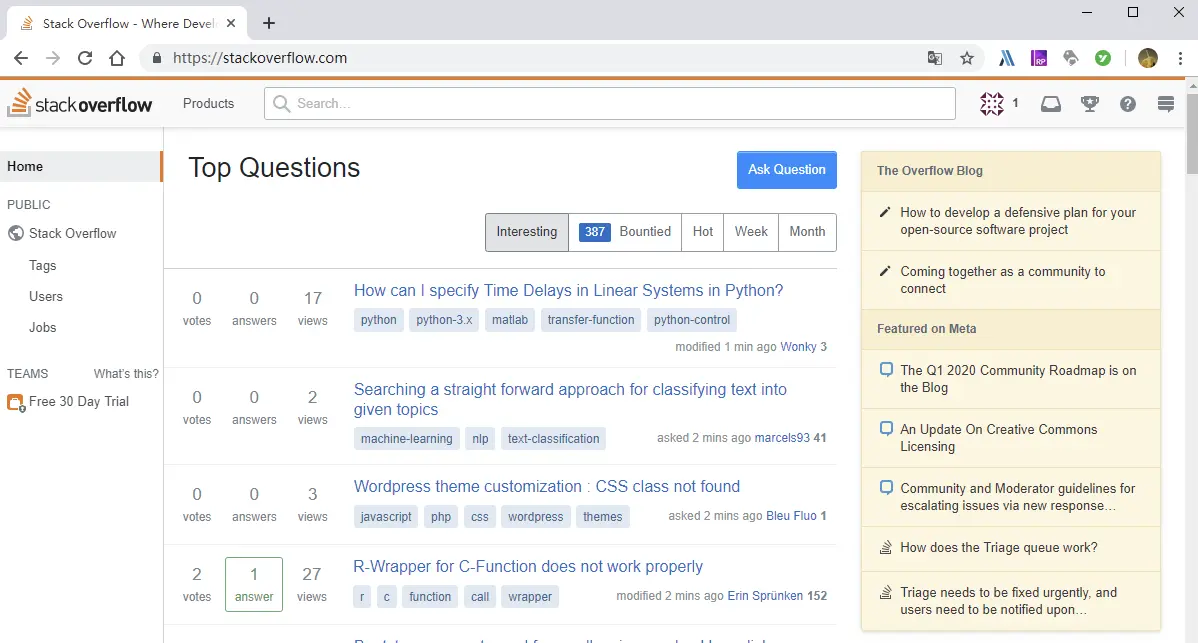The image size is (1198, 643).
Task: Click the wordpress tag
Action: click(x=535, y=517)
